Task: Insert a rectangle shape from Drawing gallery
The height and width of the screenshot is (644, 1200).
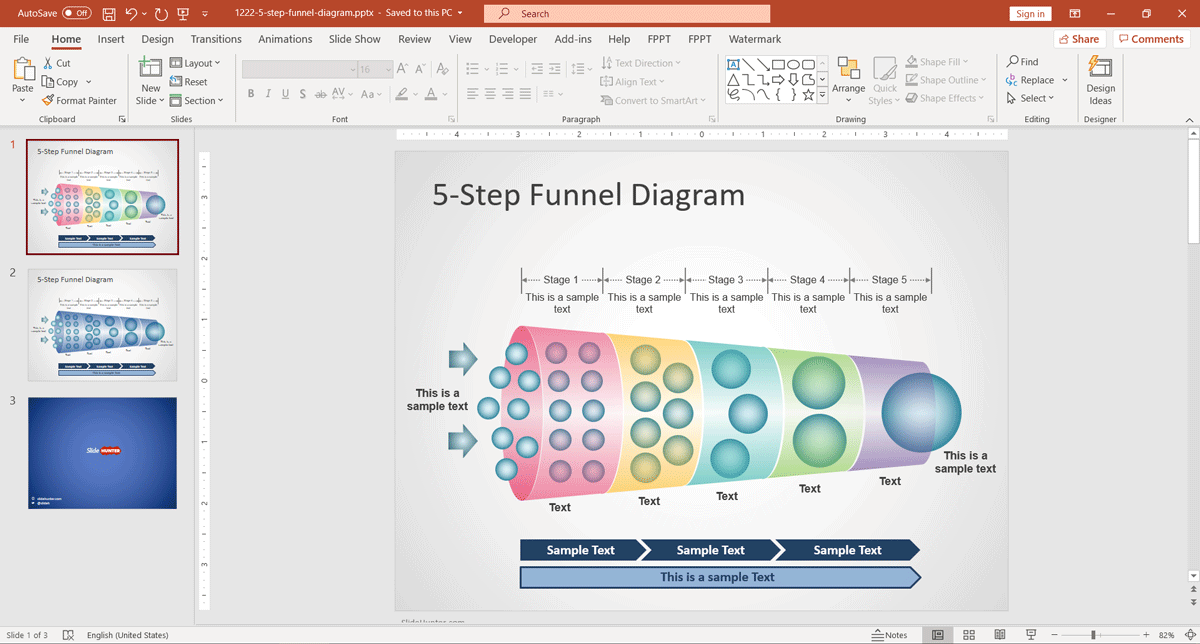Action: click(780, 63)
